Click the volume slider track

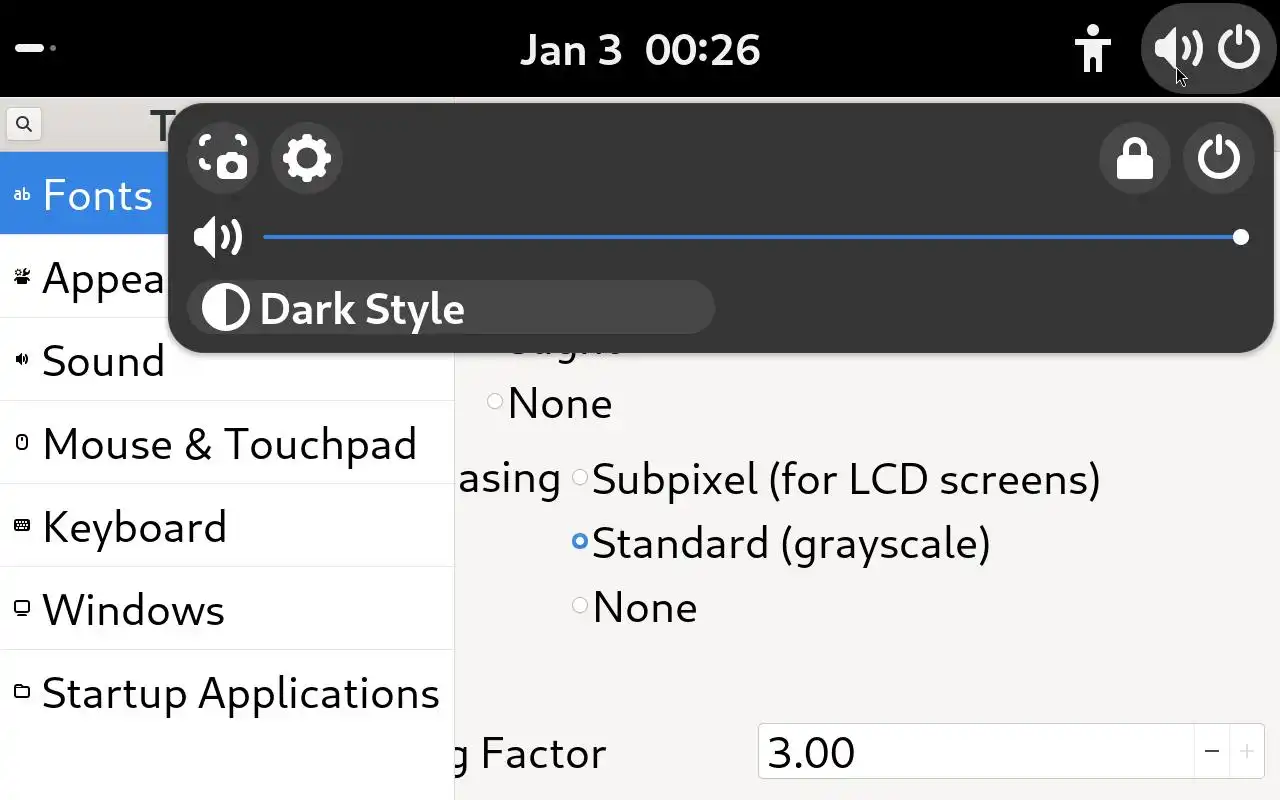click(x=750, y=238)
